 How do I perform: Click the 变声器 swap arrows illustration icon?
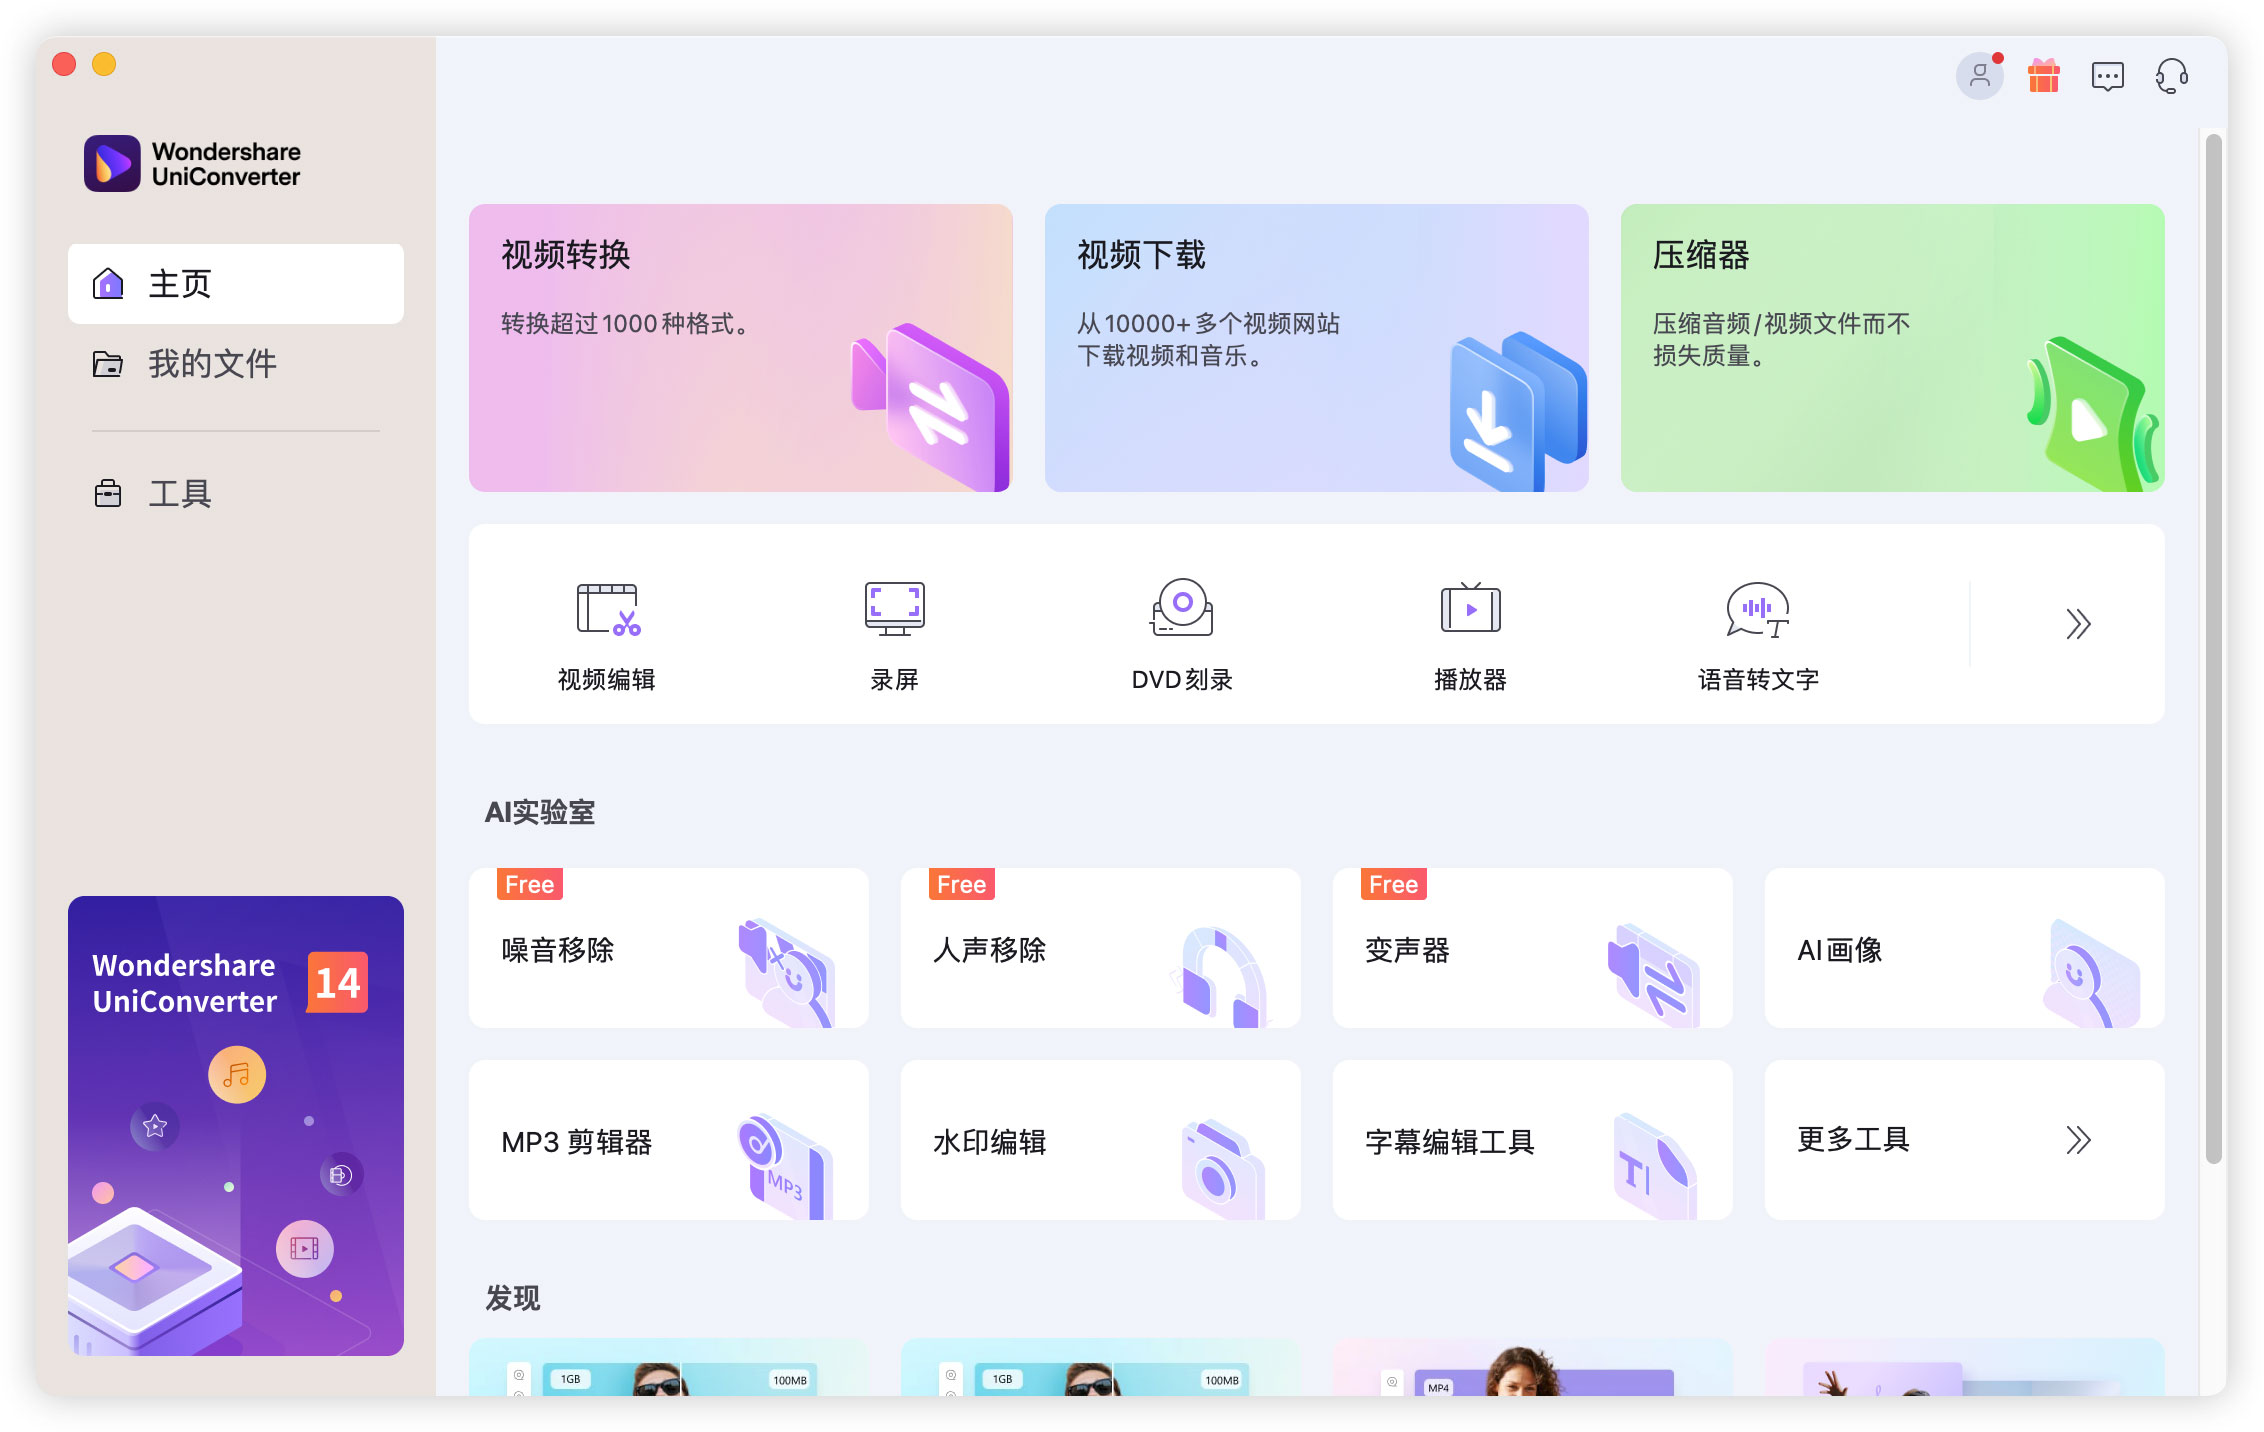coord(1653,975)
